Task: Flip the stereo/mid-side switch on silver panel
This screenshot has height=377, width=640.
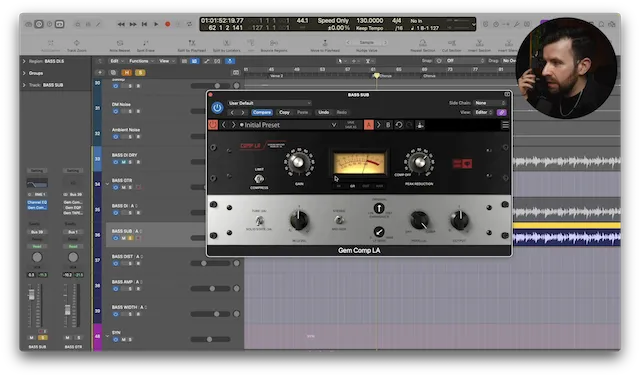Action: pos(339,220)
